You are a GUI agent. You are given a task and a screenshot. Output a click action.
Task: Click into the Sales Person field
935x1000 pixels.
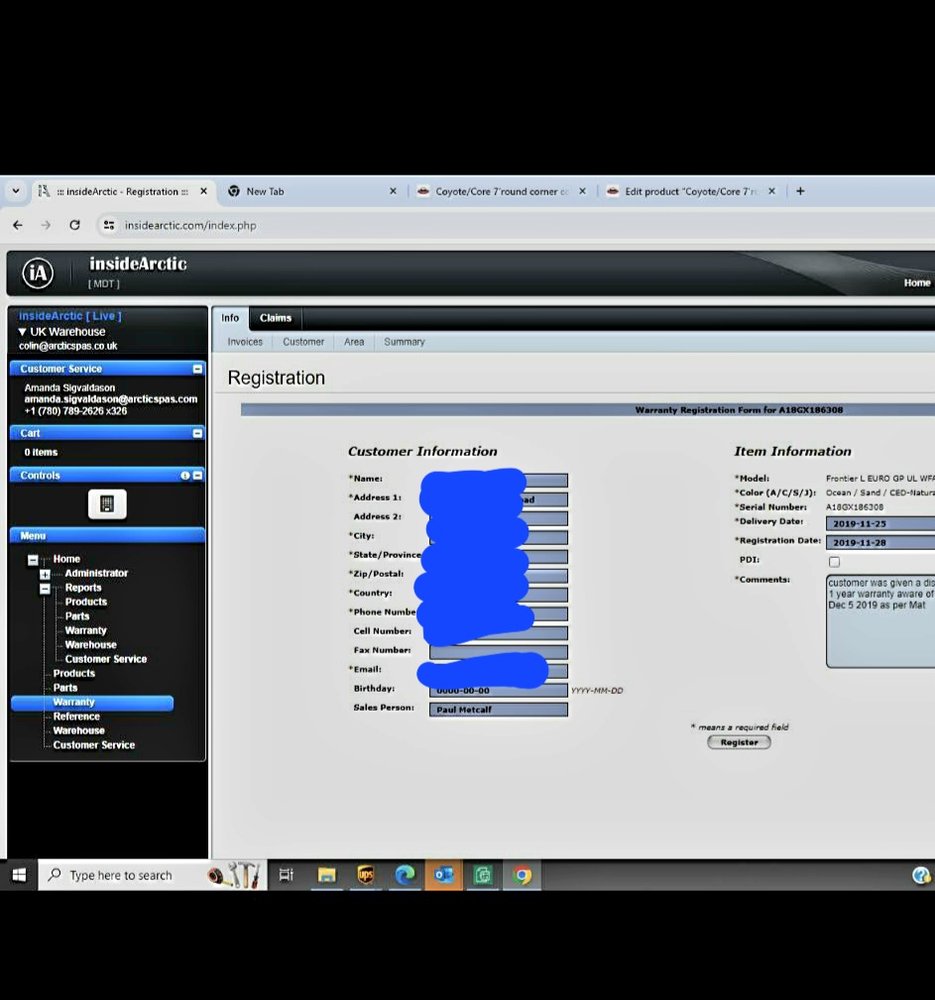point(498,710)
